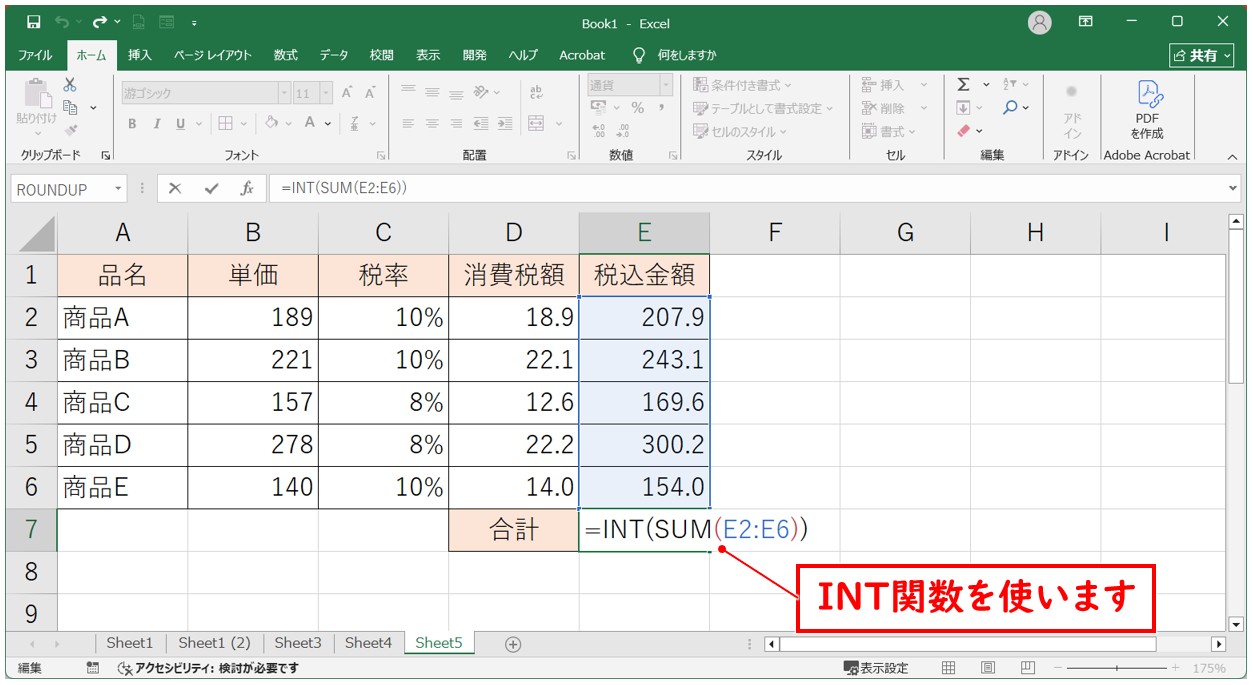Viewport: 1253px width, 685px height.
Task: Click the Cut scissors icon
Action: [70, 85]
